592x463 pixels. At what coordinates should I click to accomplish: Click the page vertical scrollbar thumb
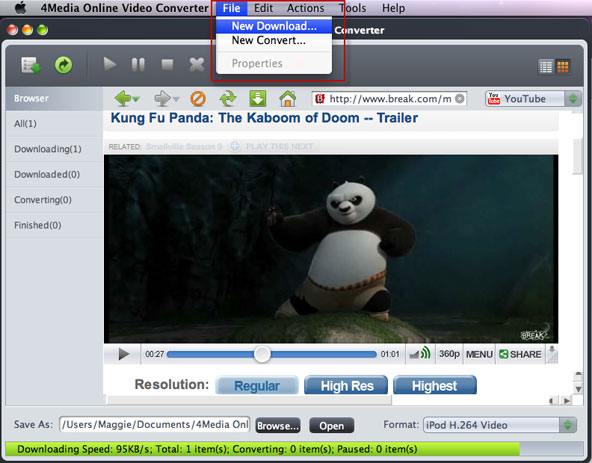578,156
